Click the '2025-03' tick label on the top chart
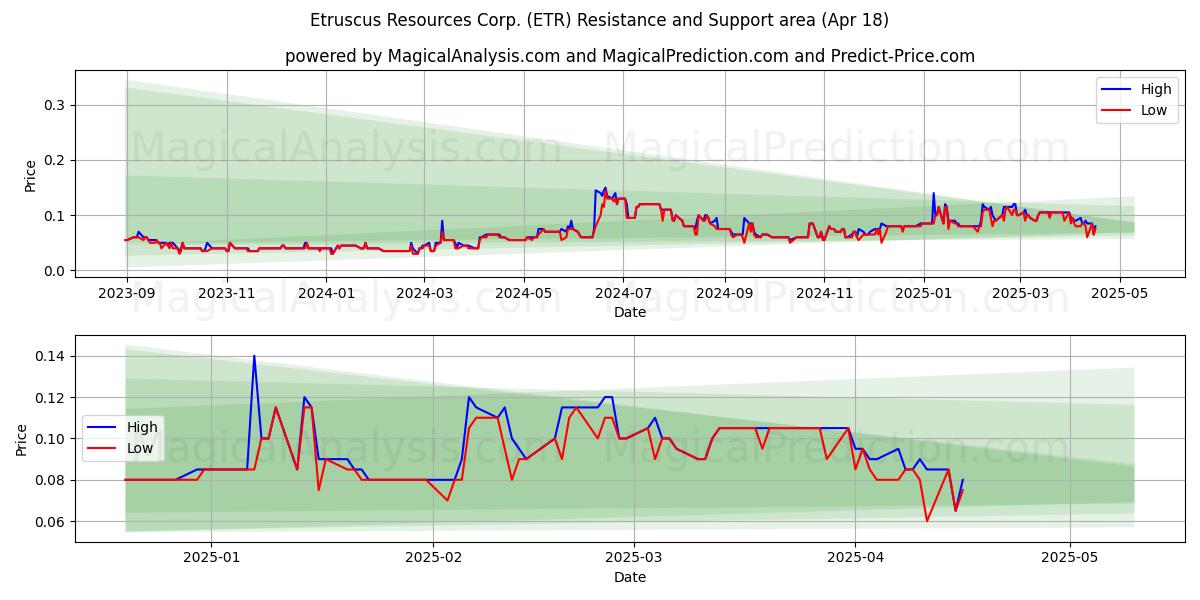 pos(1021,293)
